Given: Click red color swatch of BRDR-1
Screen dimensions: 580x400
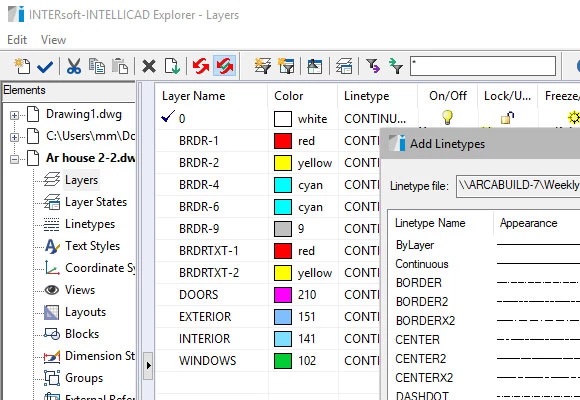Looking at the screenshot, I should tap(283, 141).
